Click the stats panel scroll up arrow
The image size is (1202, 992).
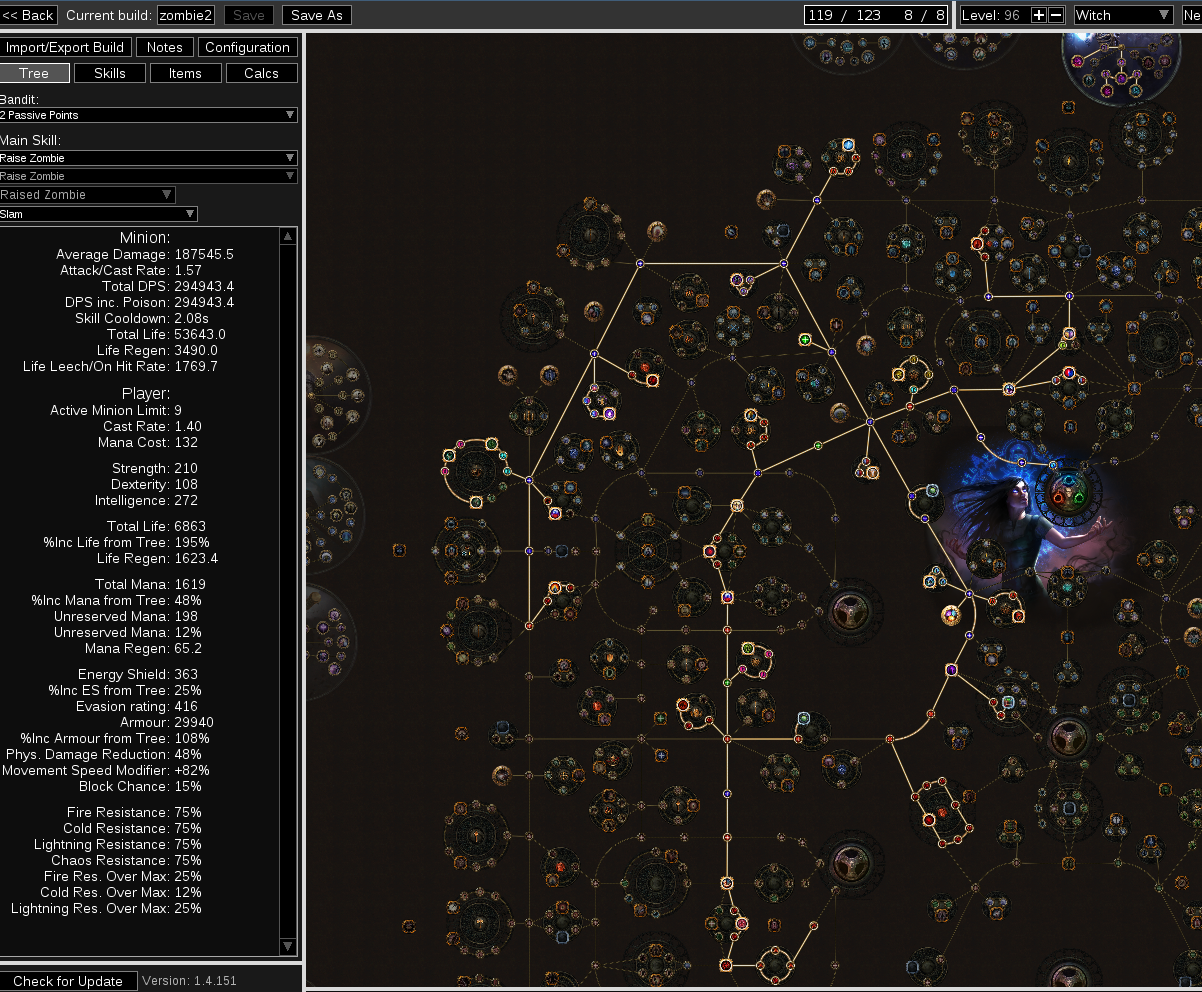coord(288,237)
